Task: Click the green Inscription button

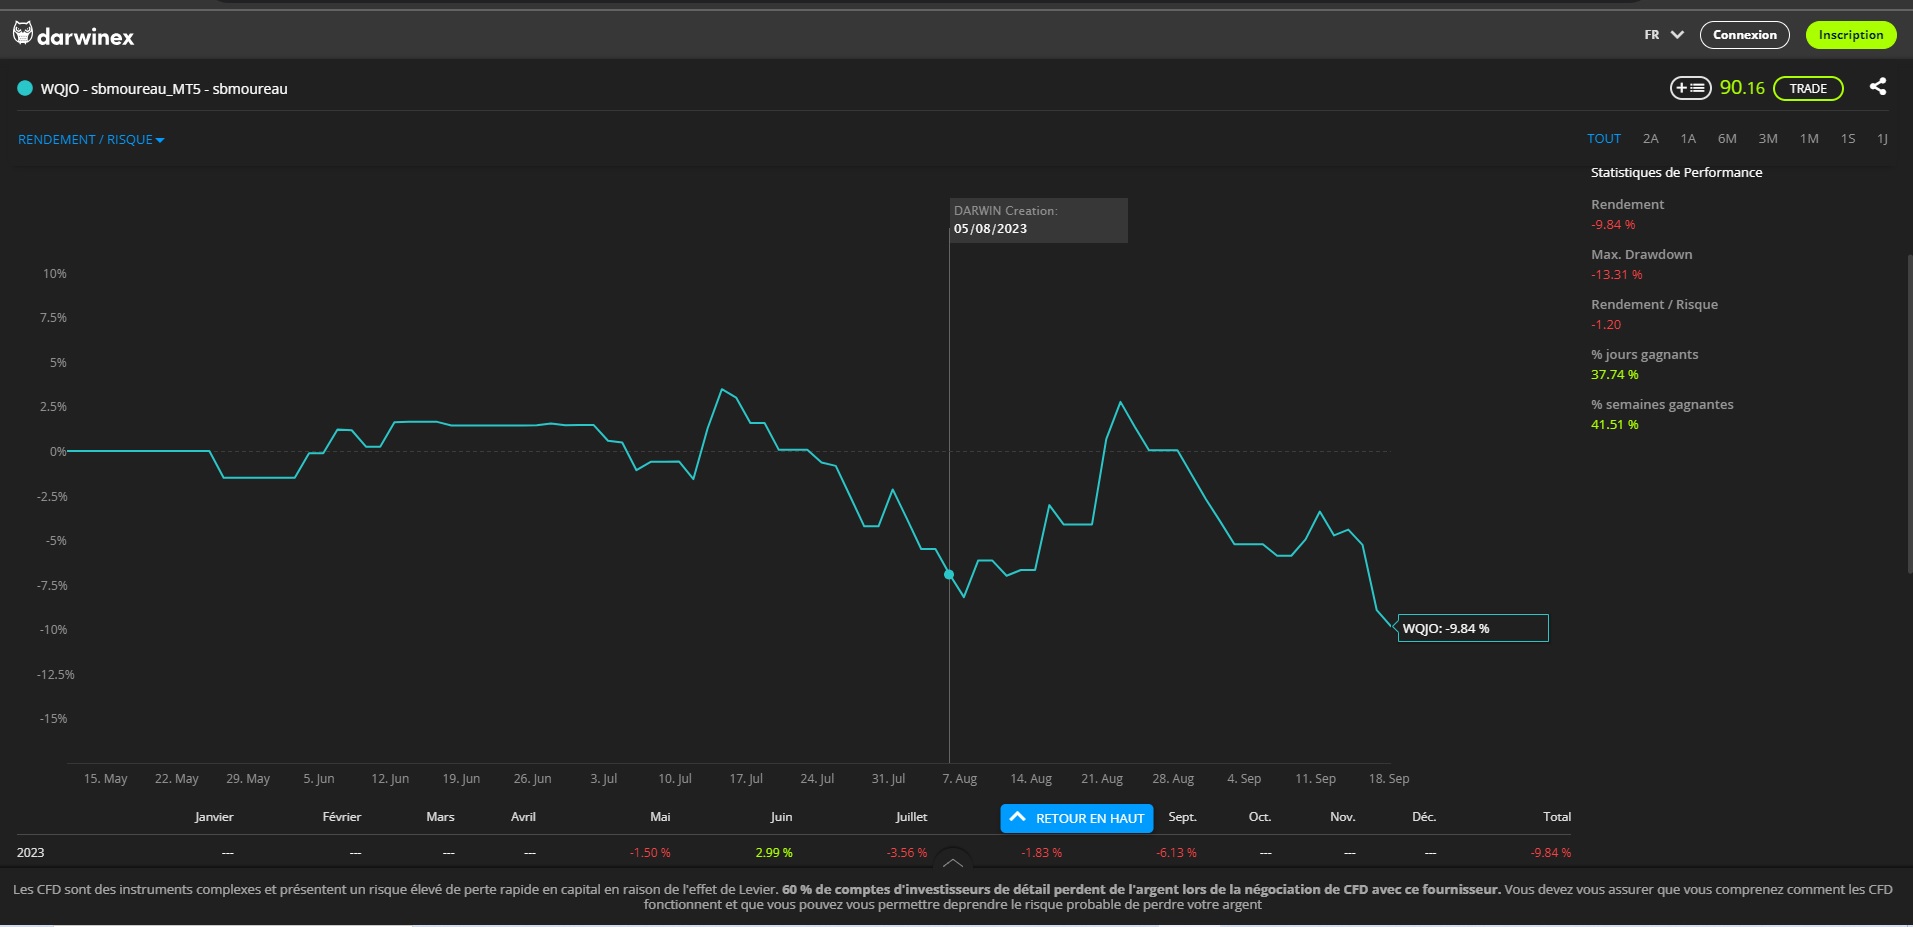Action: [1850, 35]
